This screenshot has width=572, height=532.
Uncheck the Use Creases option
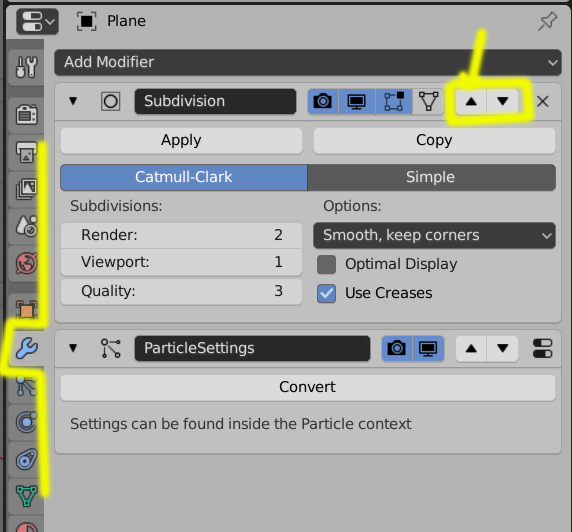(326, 293)
